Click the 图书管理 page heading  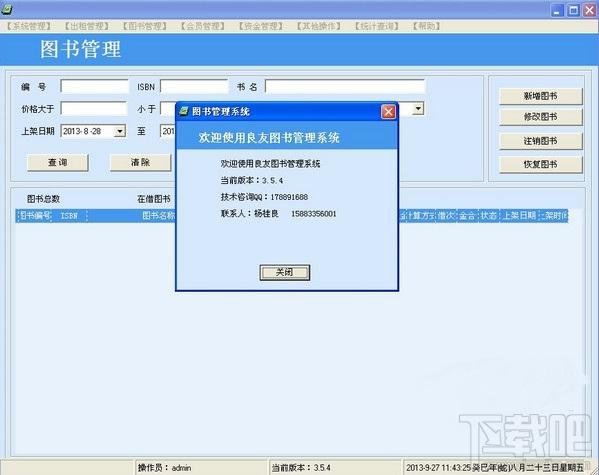pos(81,49)
